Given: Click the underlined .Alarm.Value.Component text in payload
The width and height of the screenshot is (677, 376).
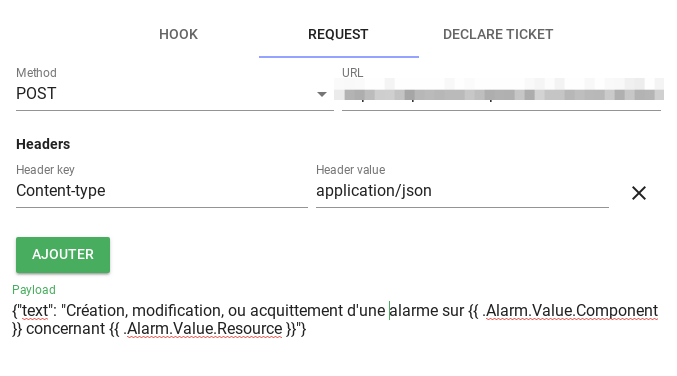Looking at the screenshot, I should coord(570,311).
